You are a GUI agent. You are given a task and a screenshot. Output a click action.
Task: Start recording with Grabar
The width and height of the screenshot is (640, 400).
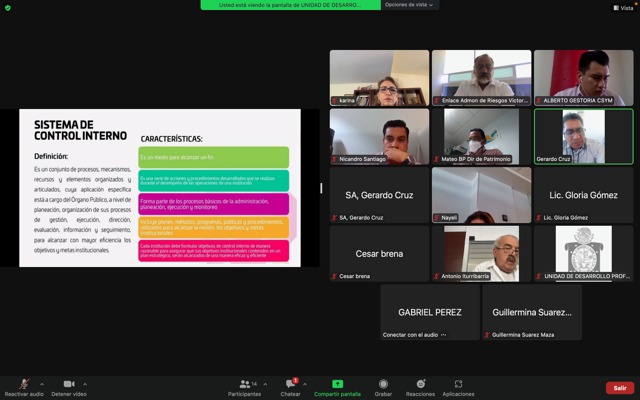[383, 385]
